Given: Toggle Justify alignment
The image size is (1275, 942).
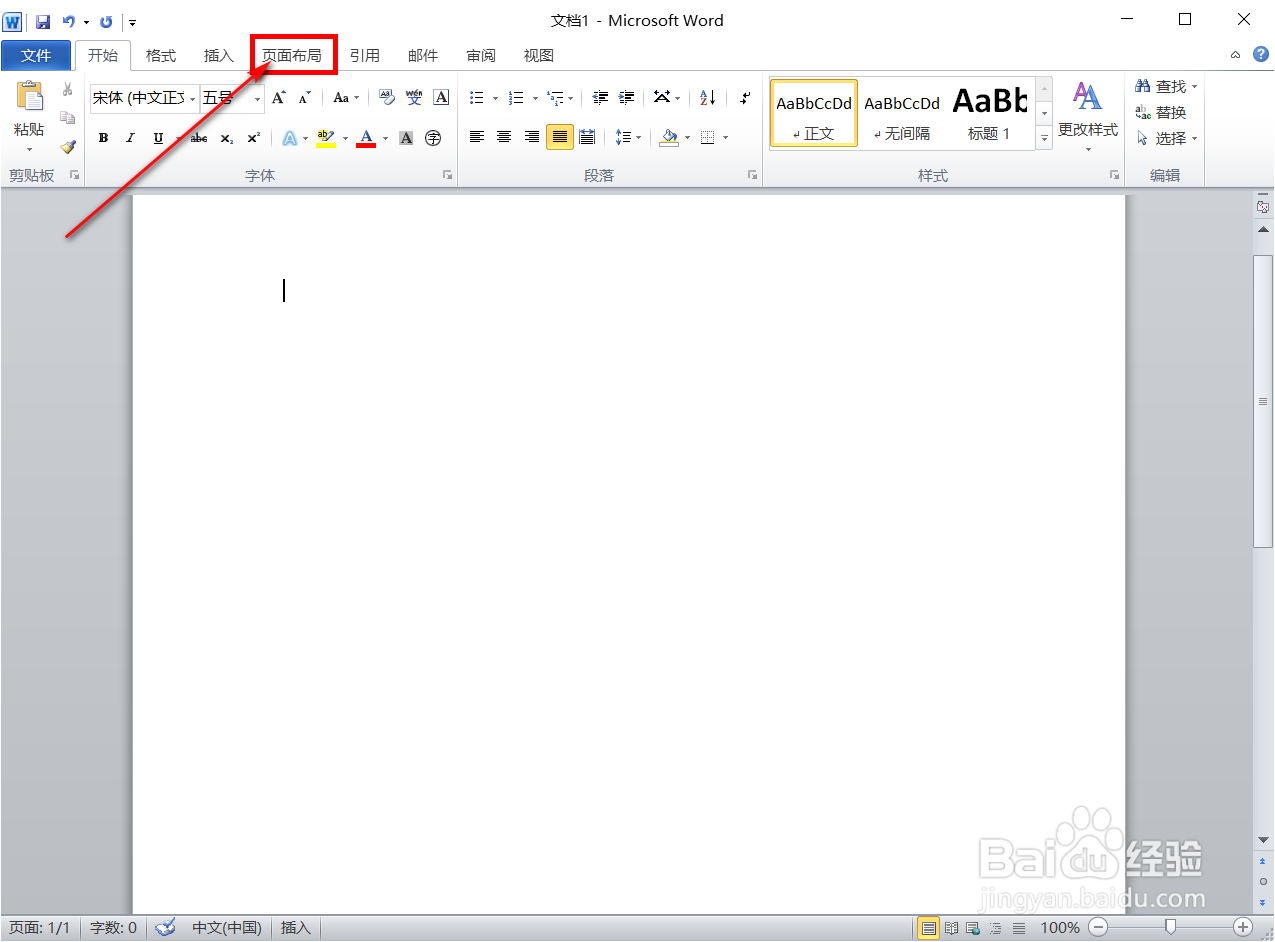Looking at the screenshot, I should pos(559,137).
